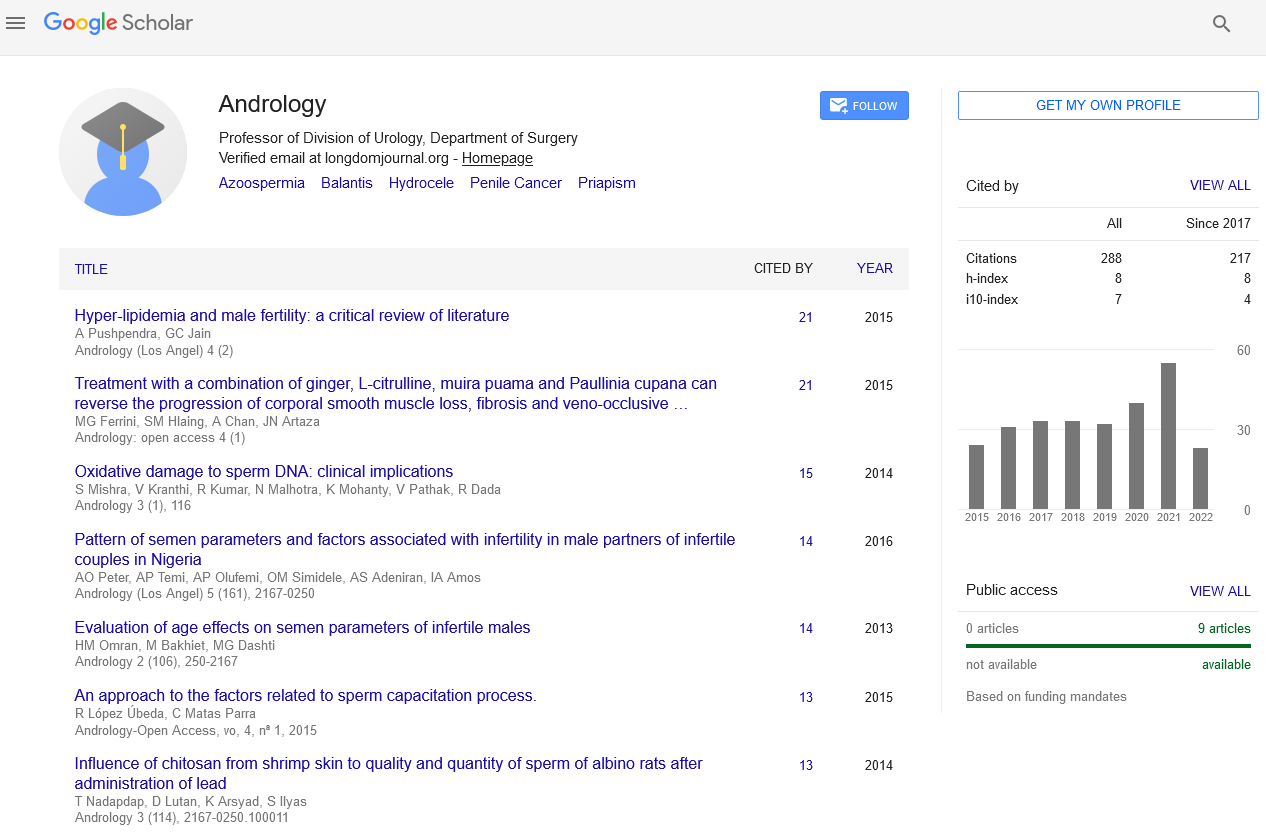1266x833 pixels.
Task: Select the Penile Cancer topic tag
Action: pyautogui.click(x=516, y=183)
